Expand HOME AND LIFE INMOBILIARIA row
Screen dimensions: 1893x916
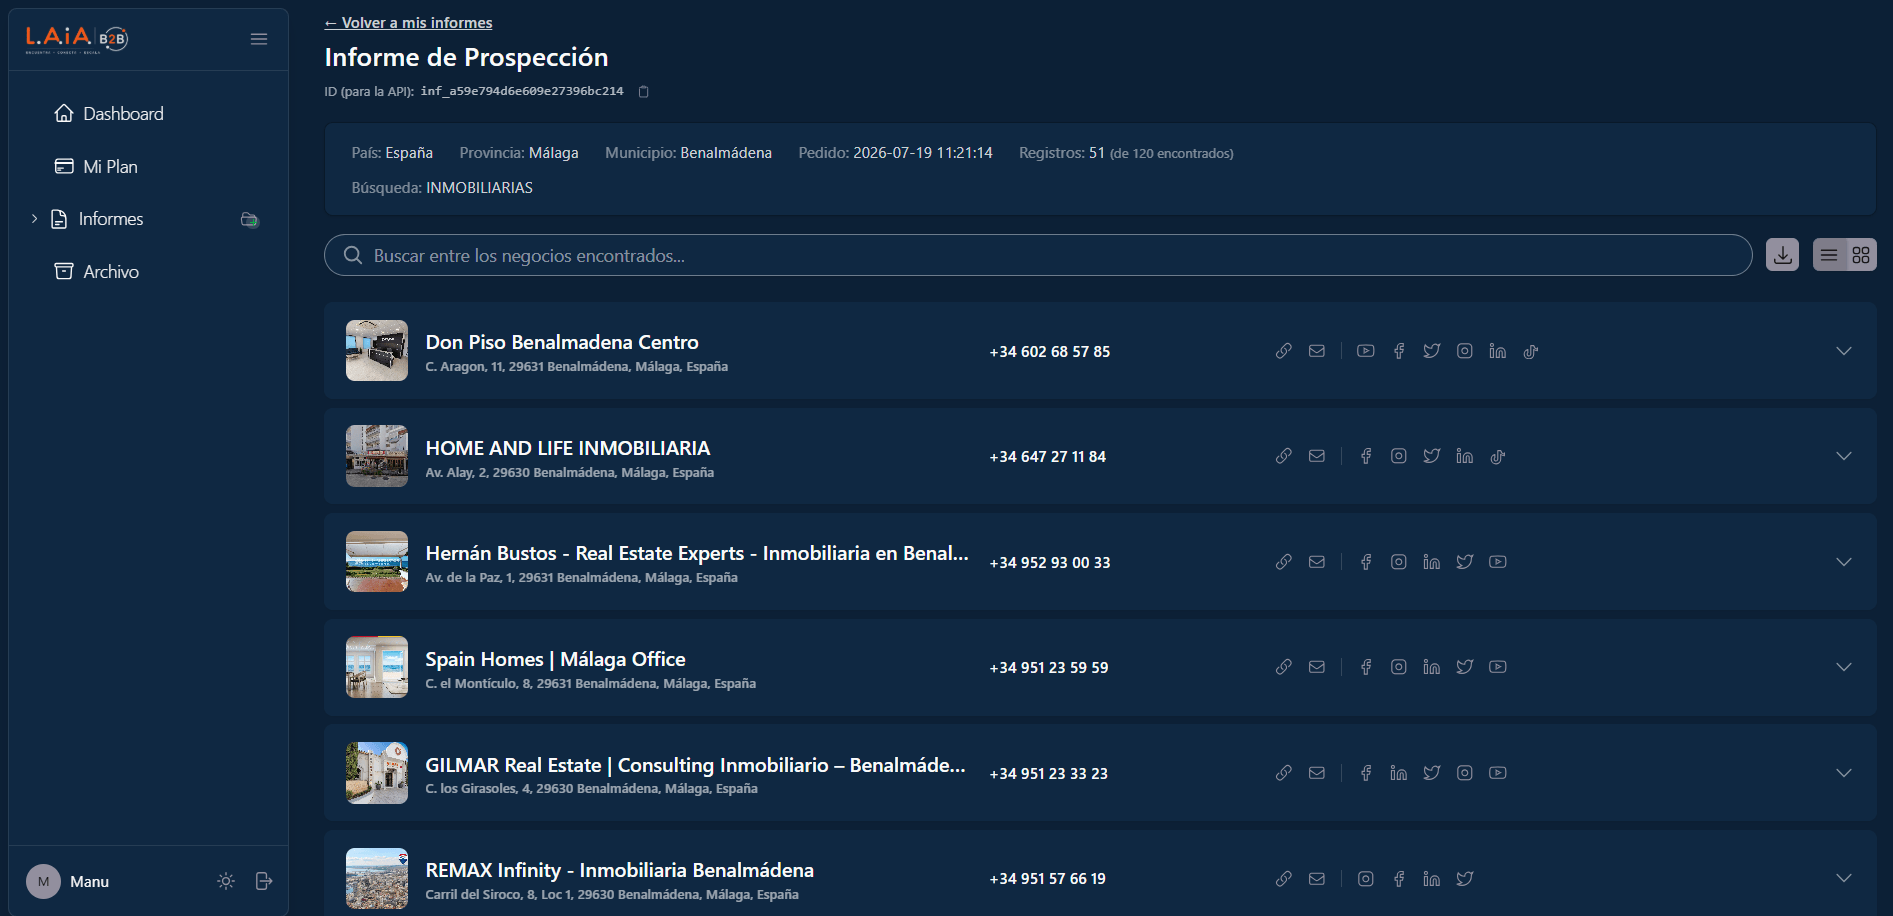coord(1844,456)
